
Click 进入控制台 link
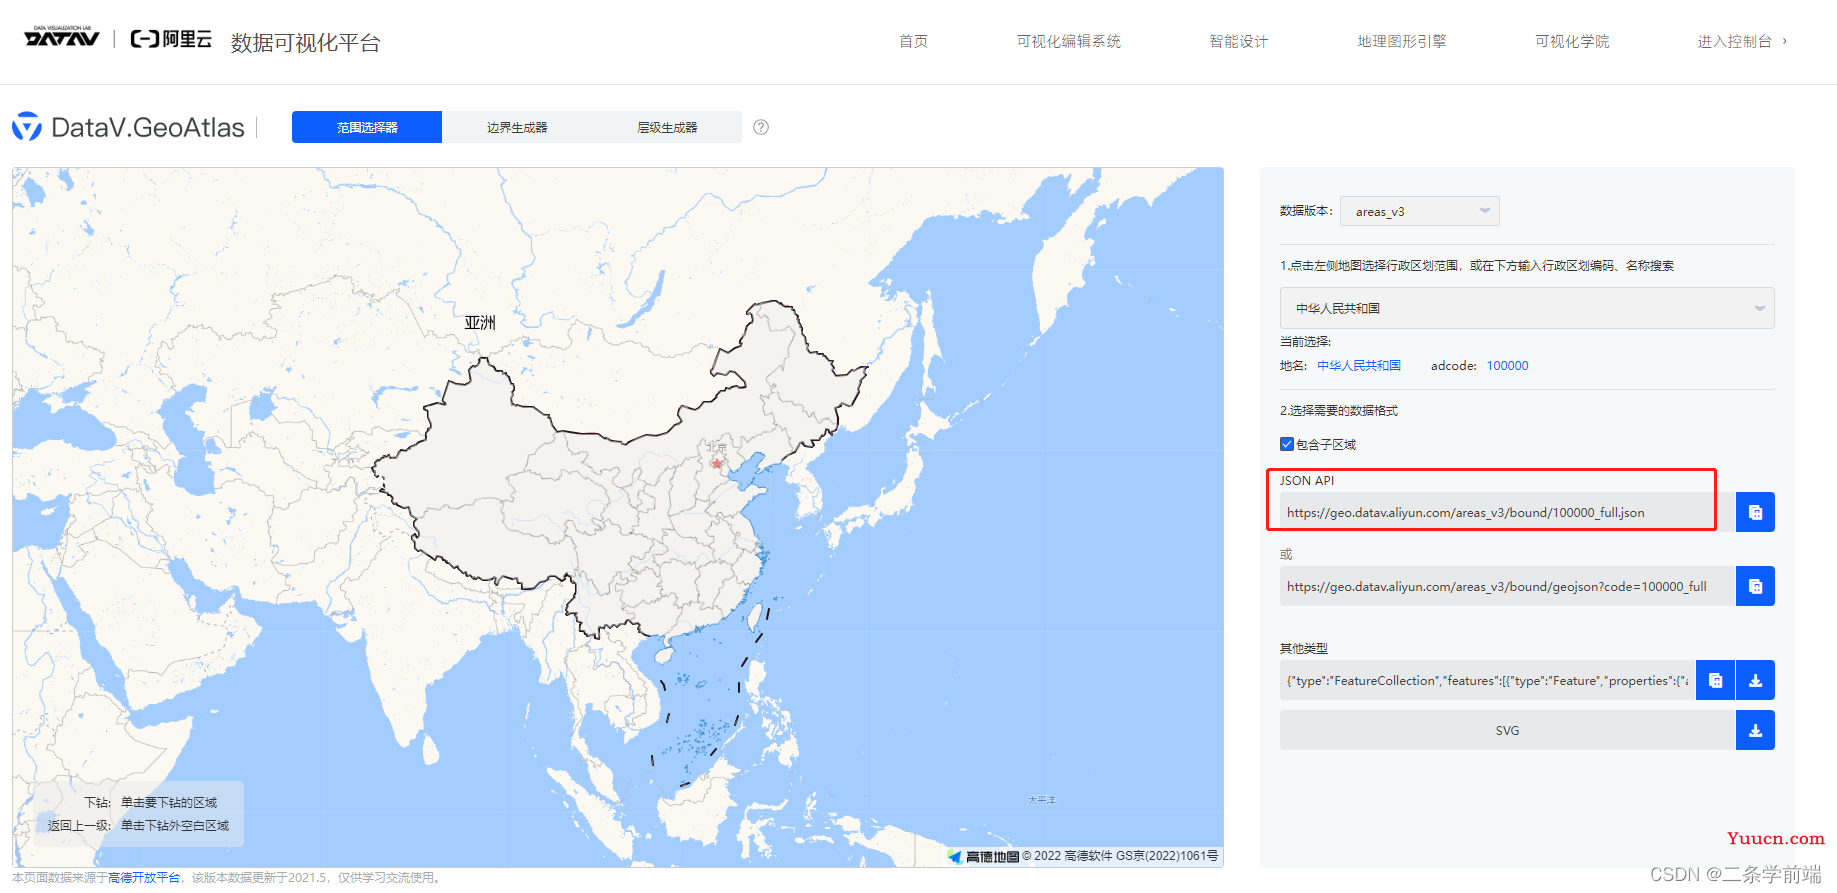(x=1742, y=41)
